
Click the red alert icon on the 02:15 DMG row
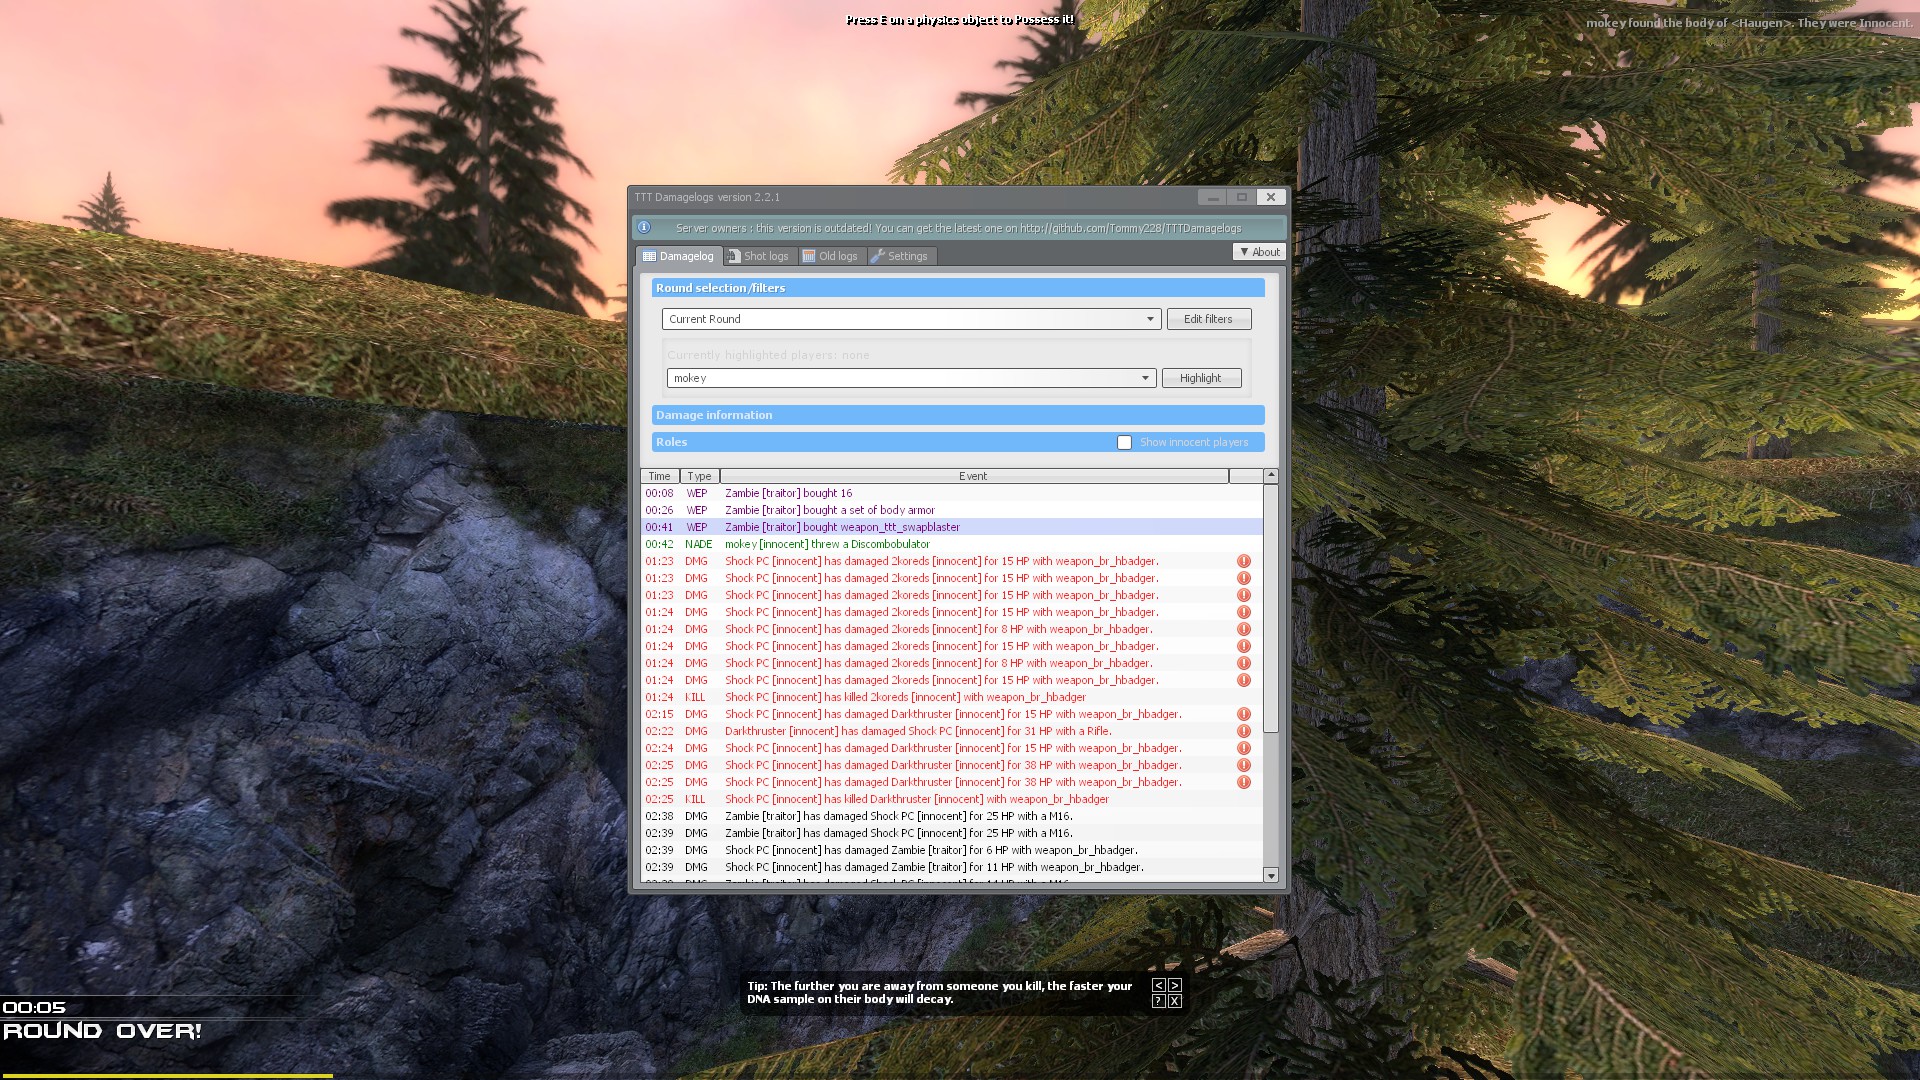[x=1244, y=714]
